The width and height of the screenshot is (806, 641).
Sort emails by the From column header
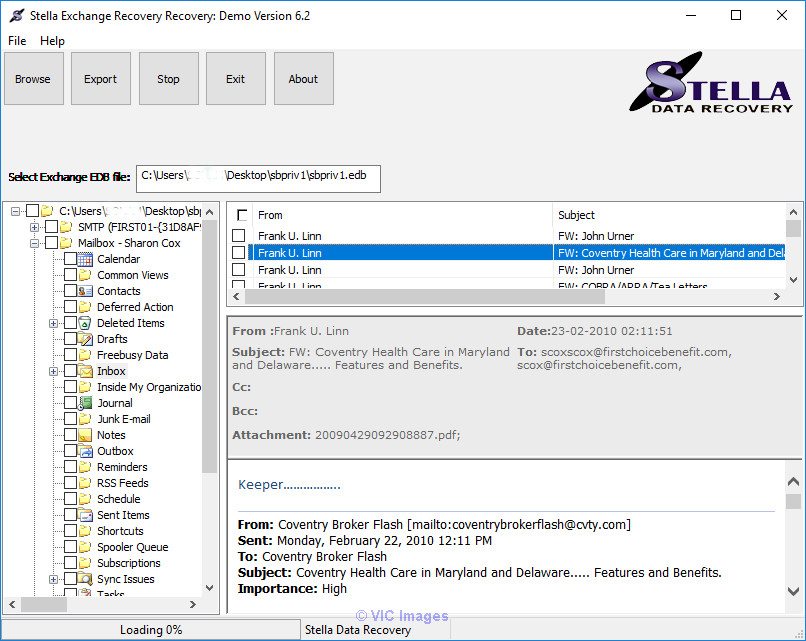402,215
